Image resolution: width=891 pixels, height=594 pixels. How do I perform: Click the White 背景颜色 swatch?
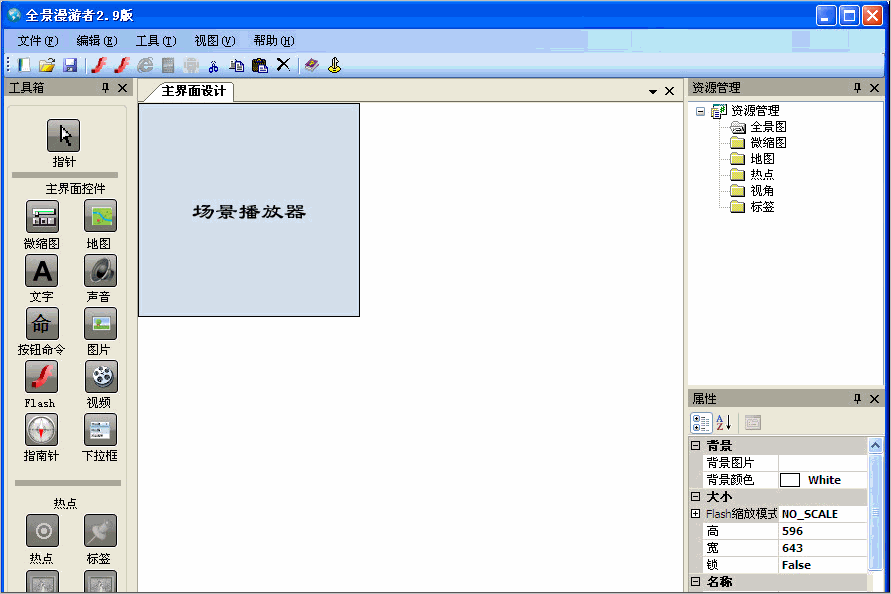(790, 480)
